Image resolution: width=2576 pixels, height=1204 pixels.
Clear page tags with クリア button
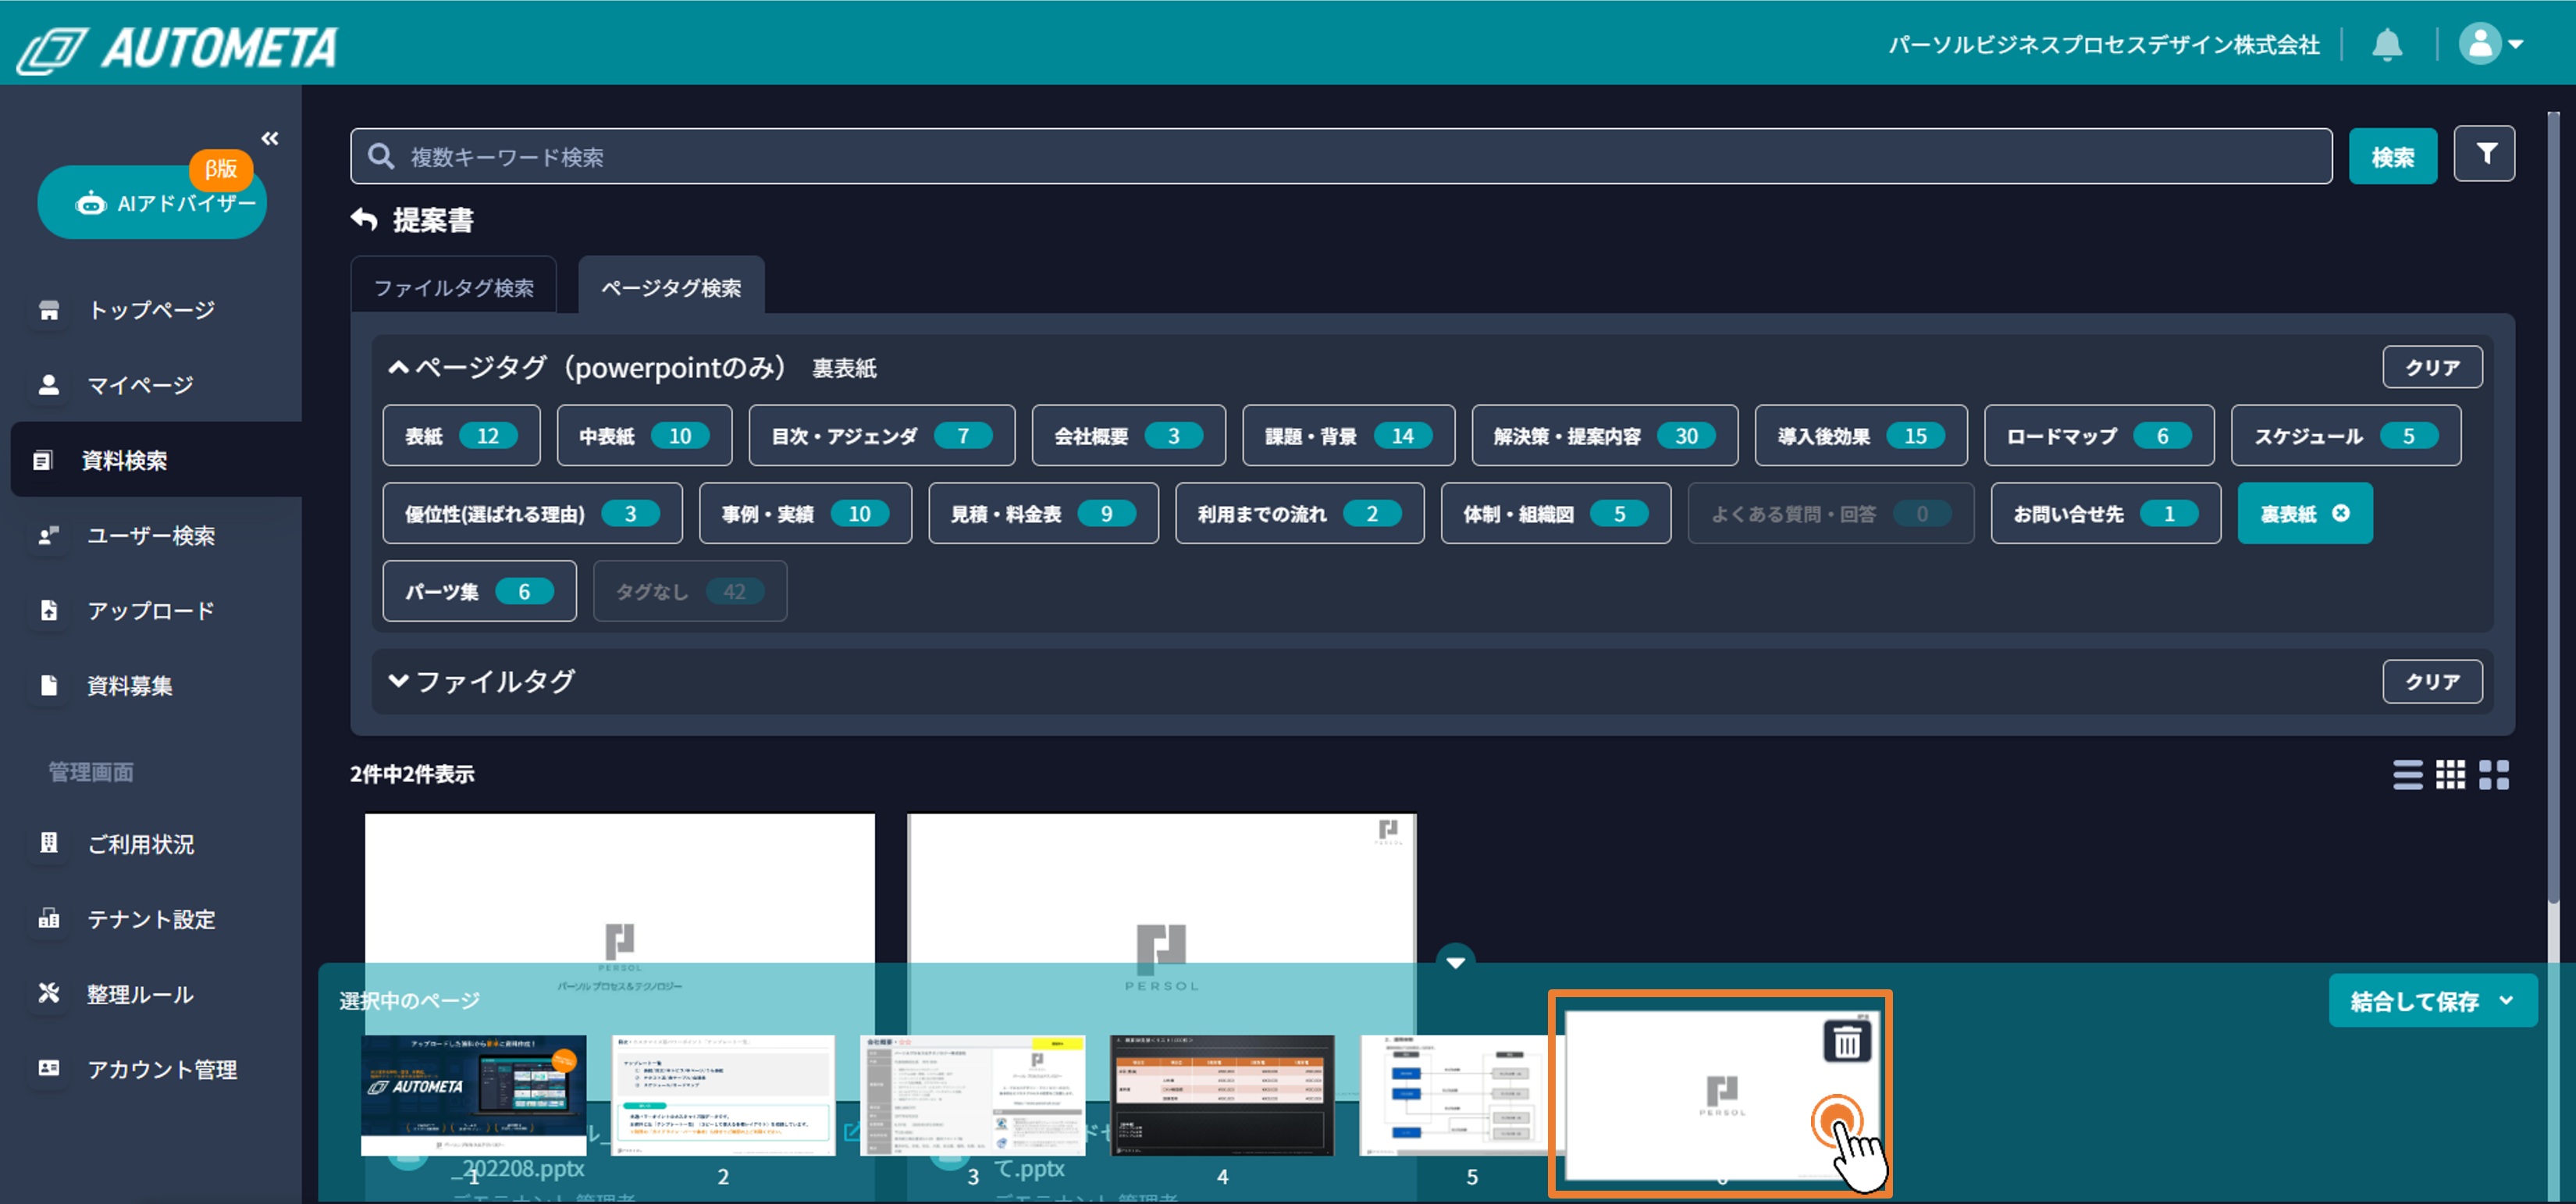(x=2432, y=367)
